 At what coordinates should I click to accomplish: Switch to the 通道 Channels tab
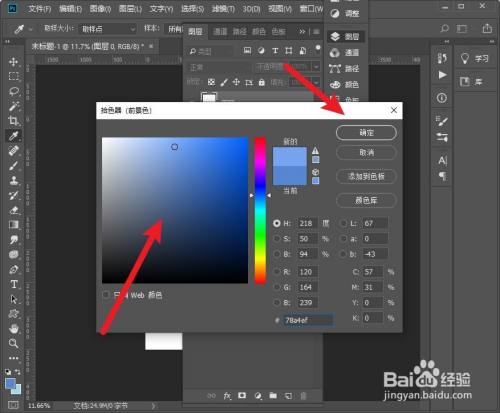click(x=220, y=32)
